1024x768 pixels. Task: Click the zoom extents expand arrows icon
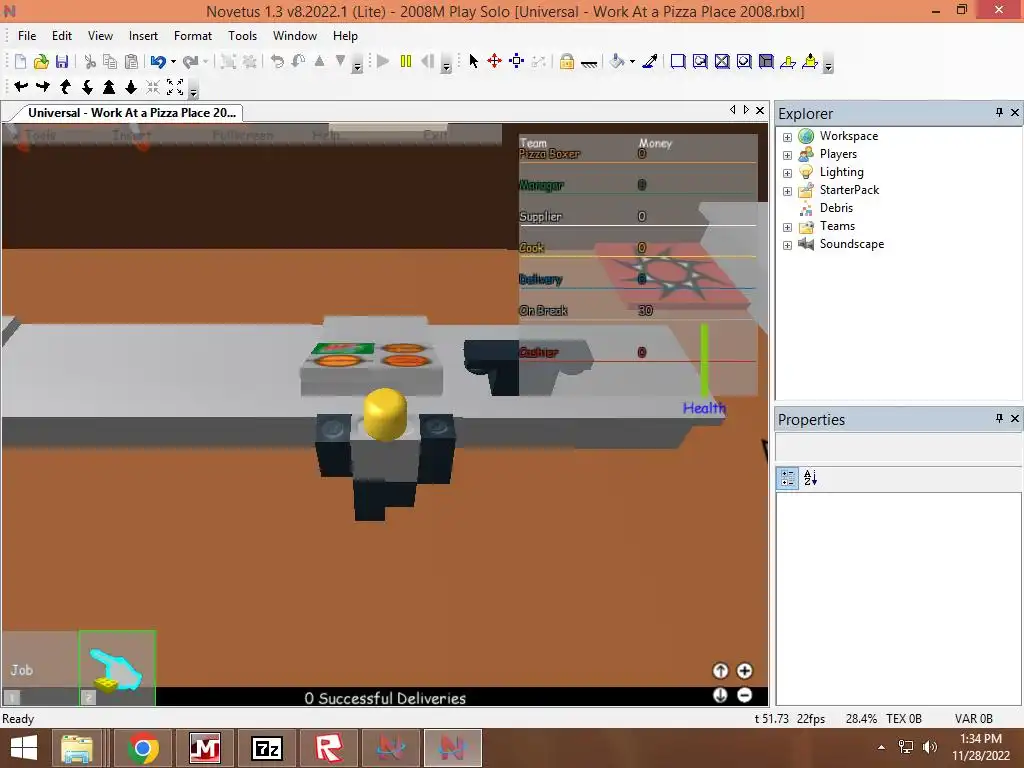[x=175, y=86]
